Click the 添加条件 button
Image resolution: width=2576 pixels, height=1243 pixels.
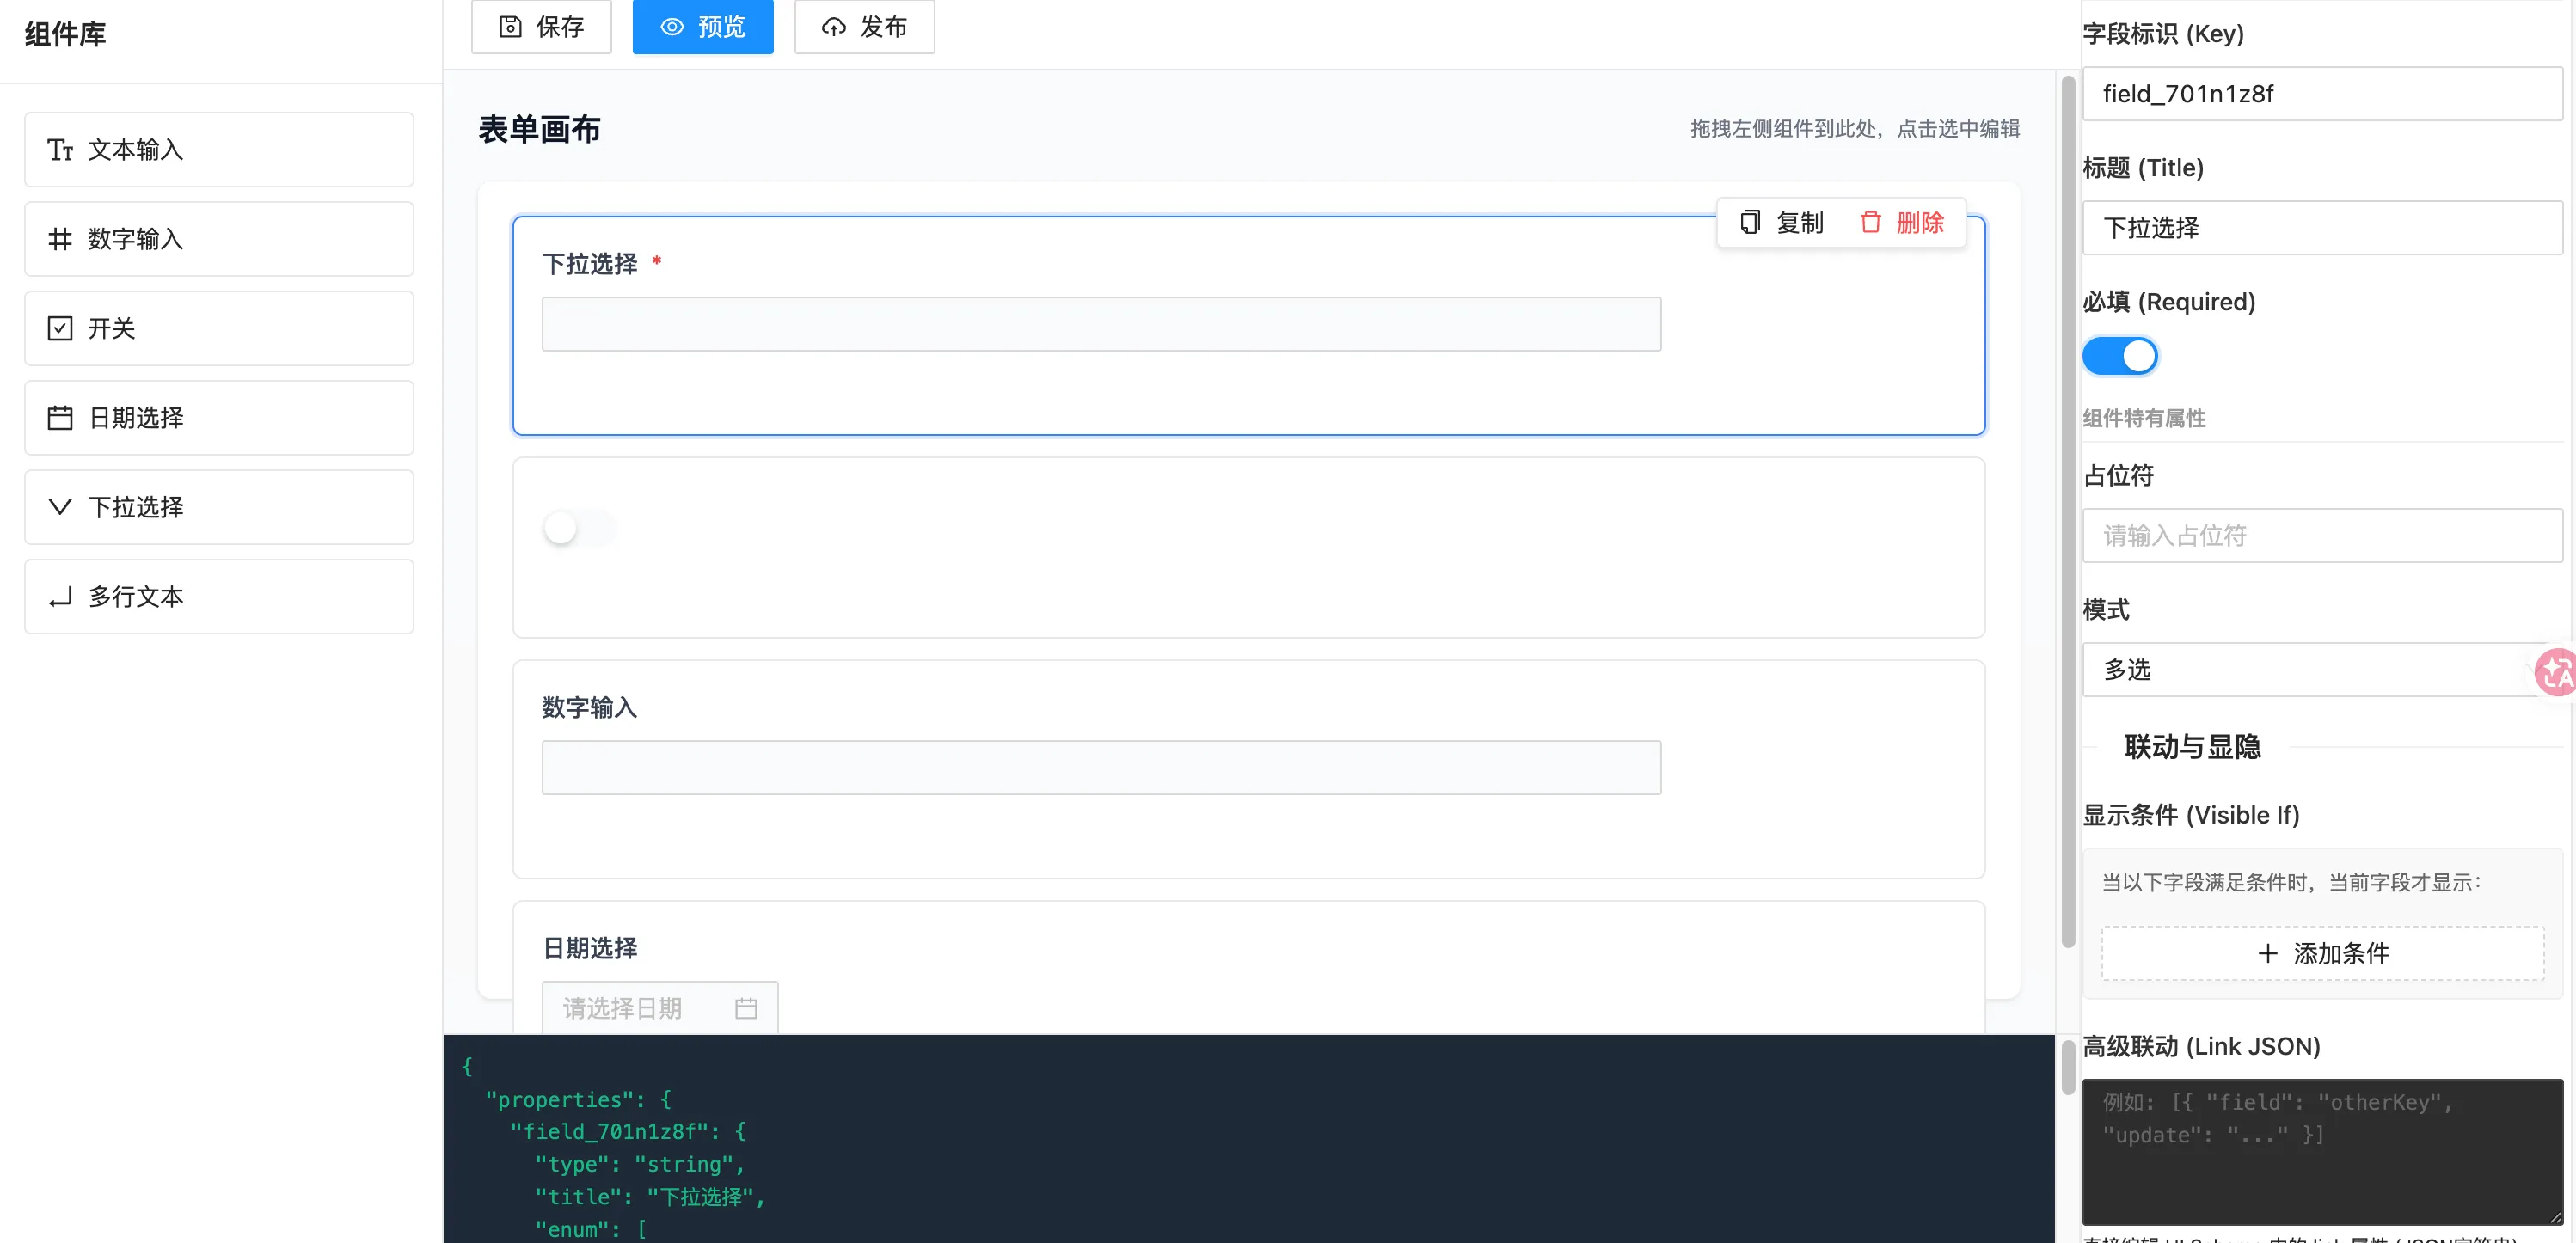pos(2322,953)
